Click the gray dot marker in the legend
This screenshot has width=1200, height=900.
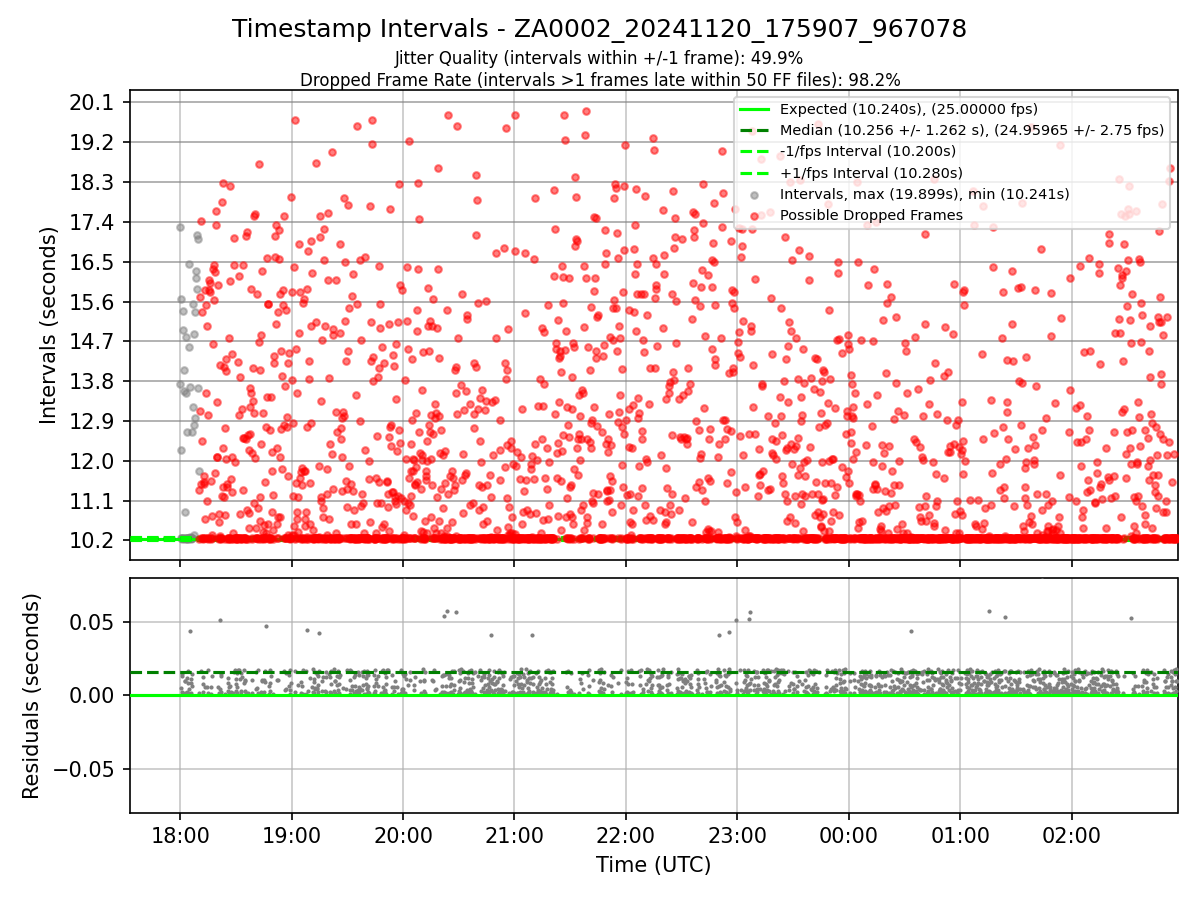(754, 194)
